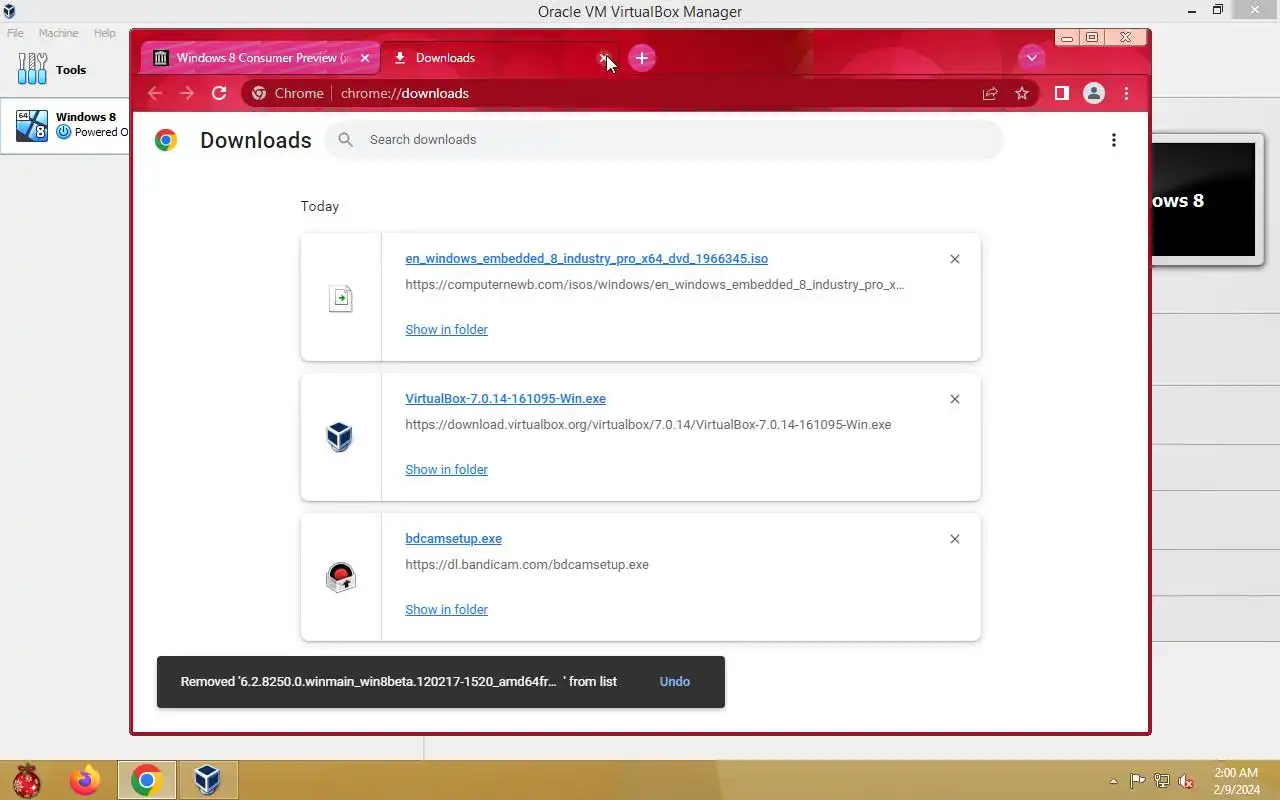
Task: Click the Chrome logo beside Downloads heading
Action: (x=166, y=140)
